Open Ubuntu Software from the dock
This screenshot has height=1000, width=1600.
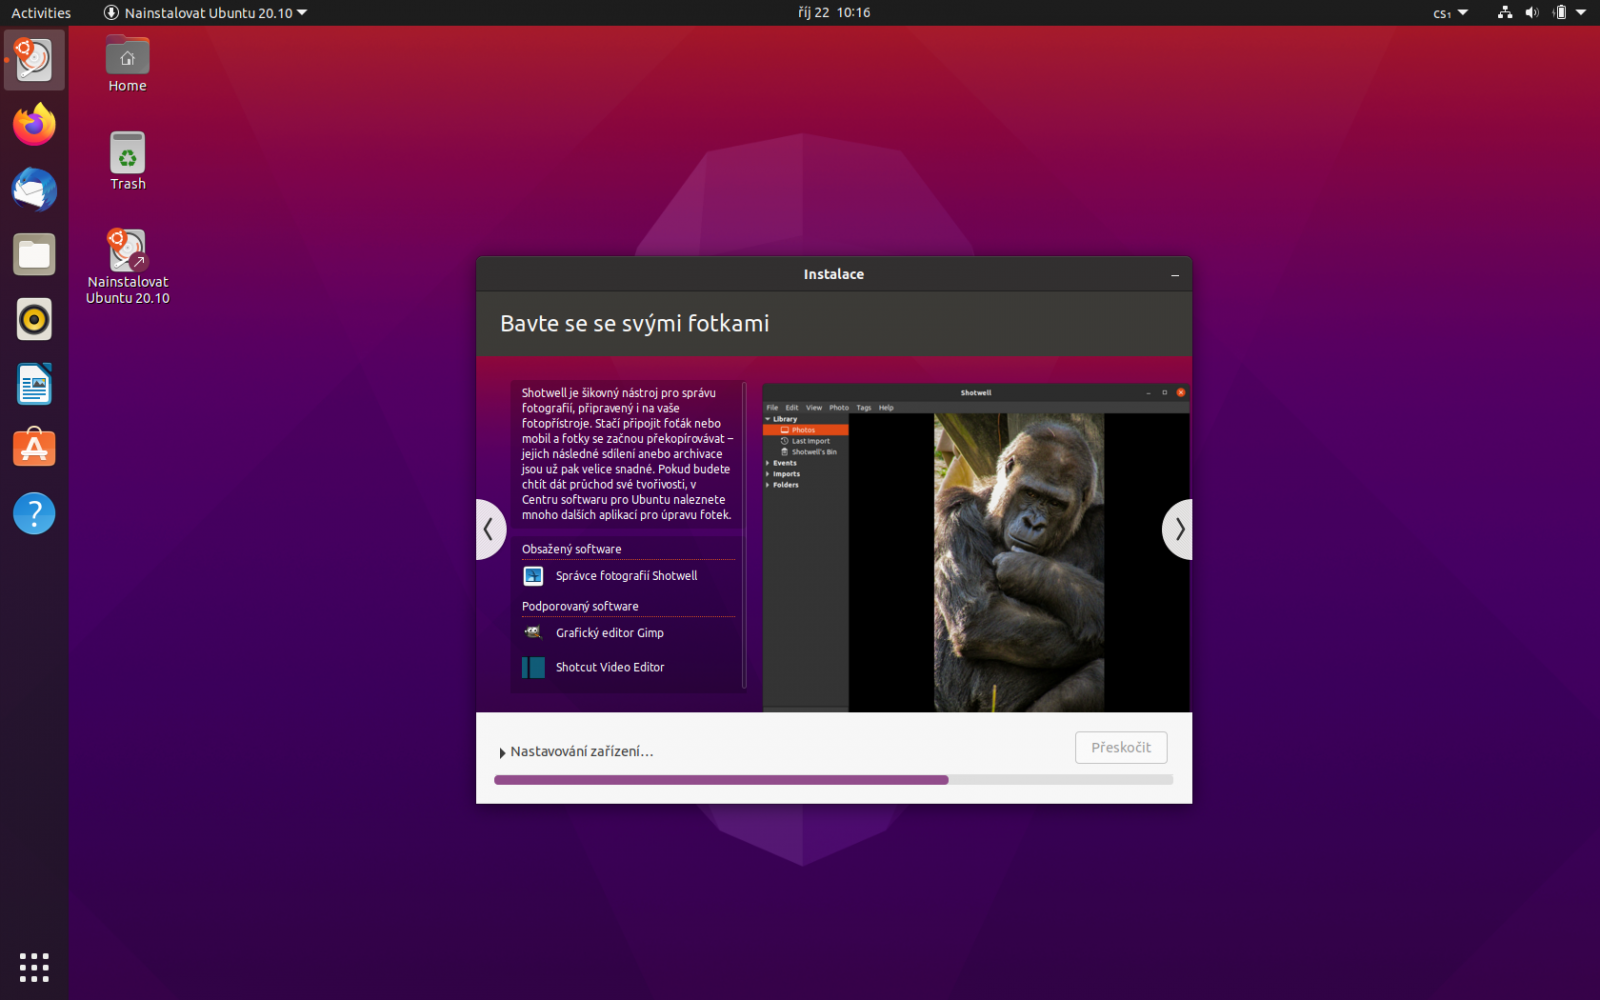[33, 448]
